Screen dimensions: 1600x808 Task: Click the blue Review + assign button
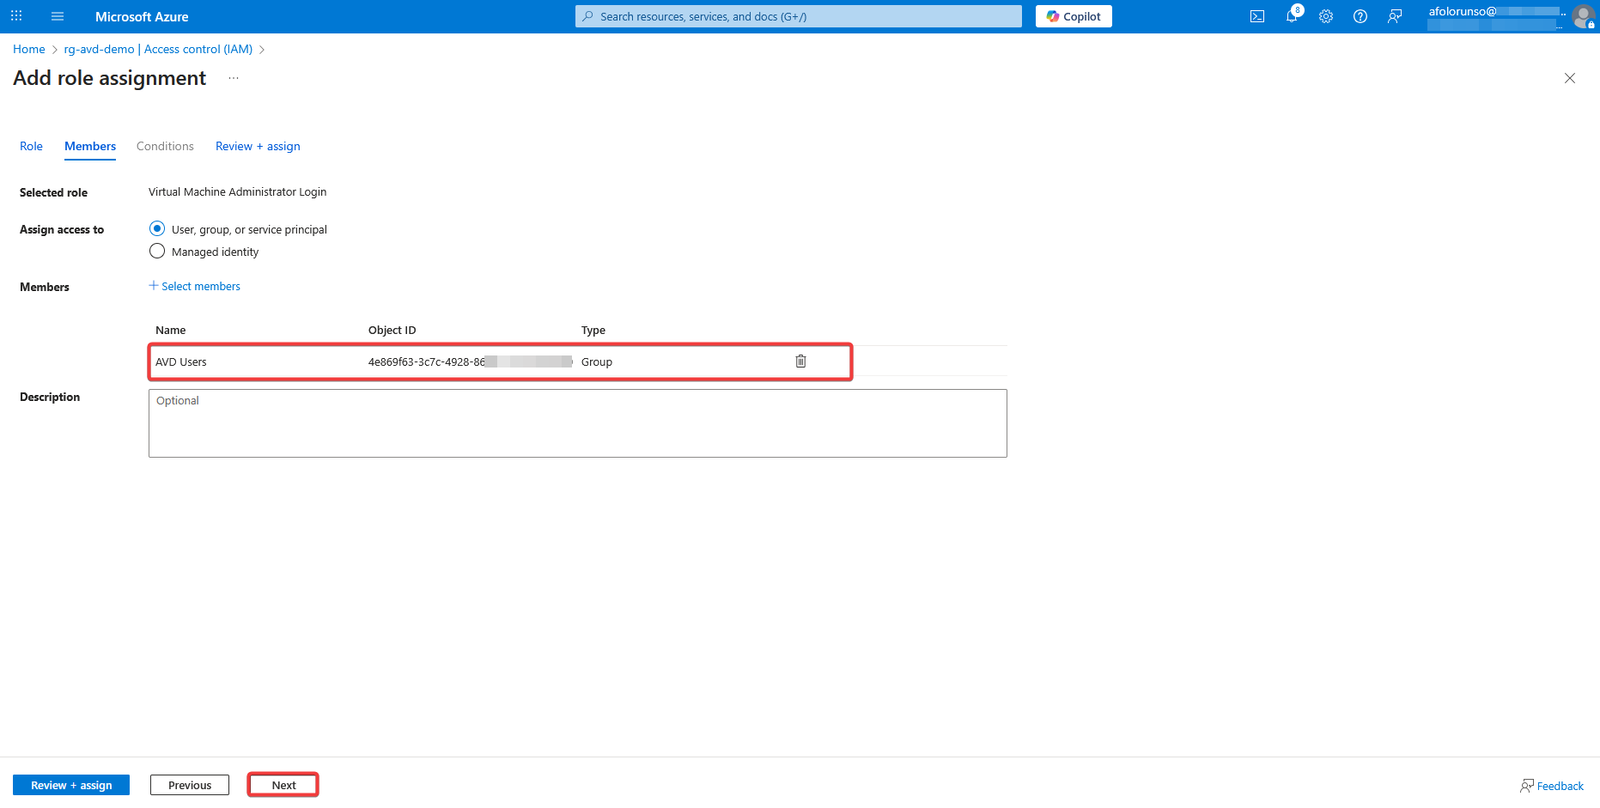pyautogui.click(x=71, y=785)
